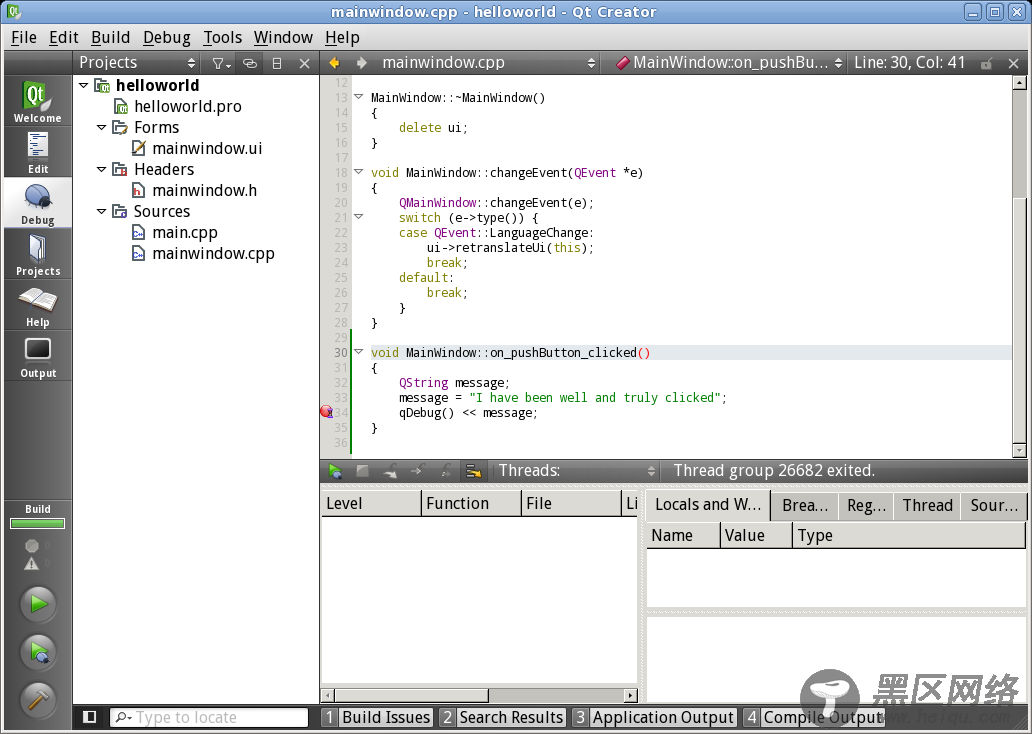Viewport: 1032px width, 734px height.
Task: Show the Application Output pane
Action: pyautogui.click(x=655, y=717)
